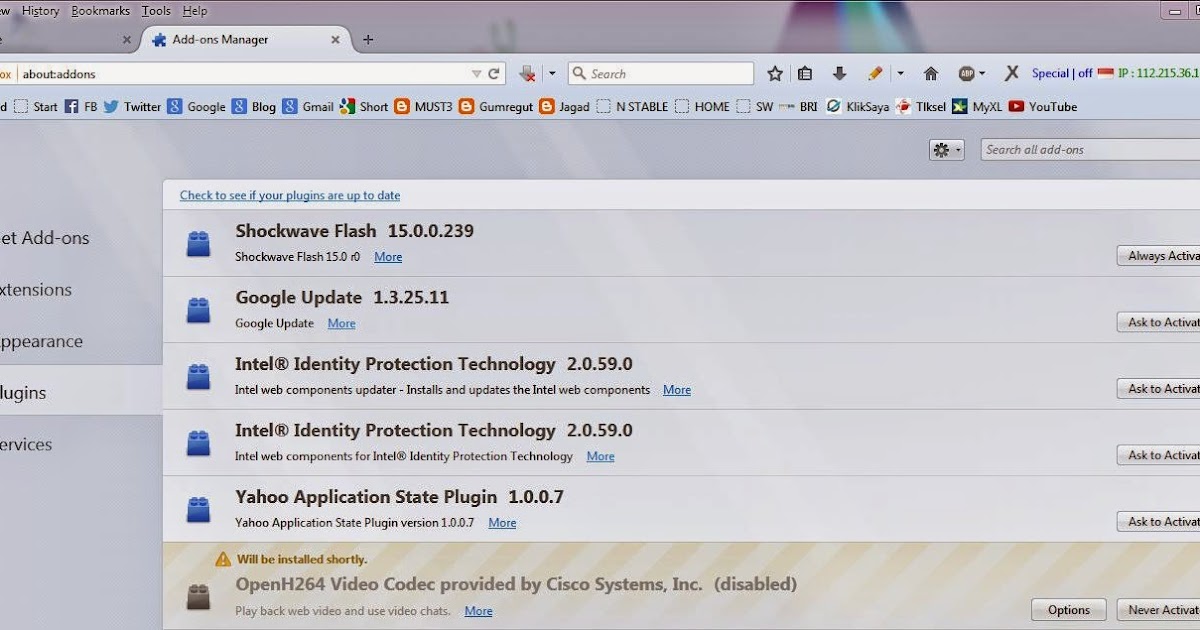Open the URL history dropdown arrow
The image size is (1200, 630).
pyautogui.click(x=477, y=74)
